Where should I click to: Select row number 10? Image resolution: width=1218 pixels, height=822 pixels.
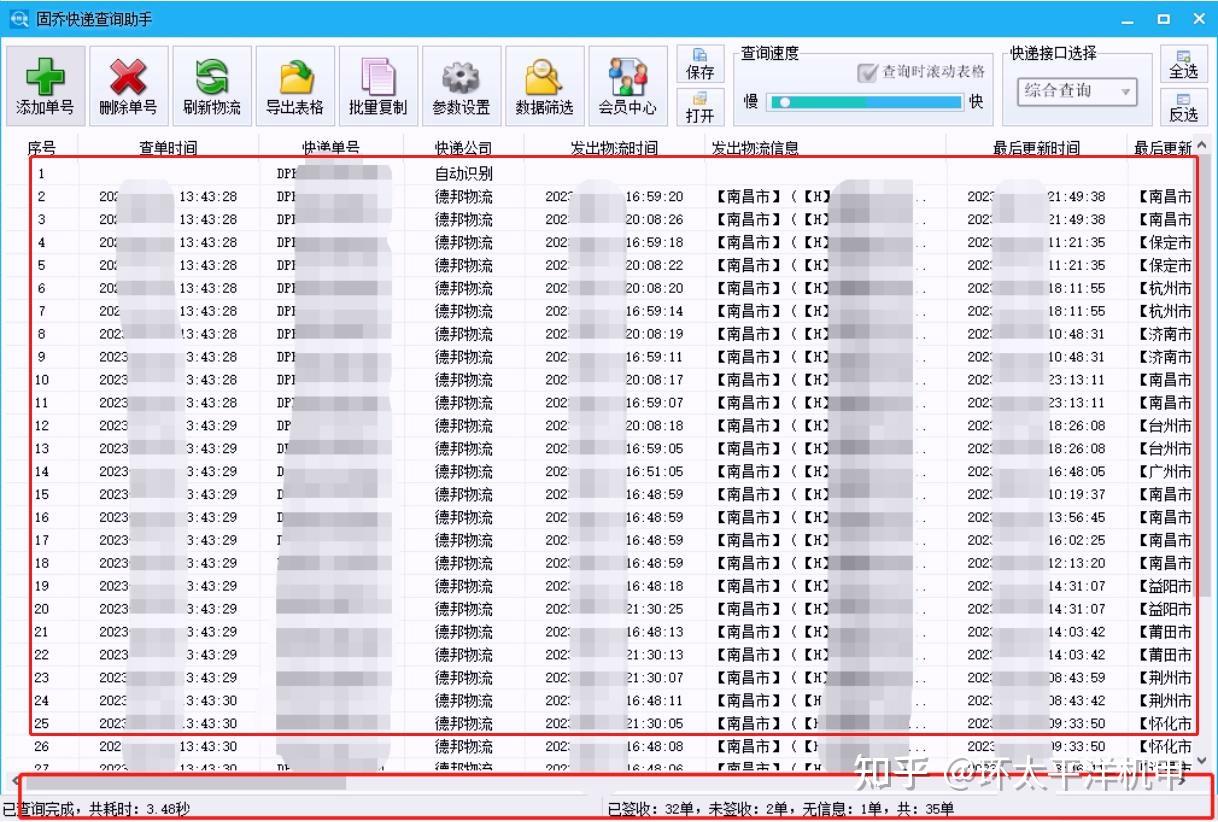point(41,380)
